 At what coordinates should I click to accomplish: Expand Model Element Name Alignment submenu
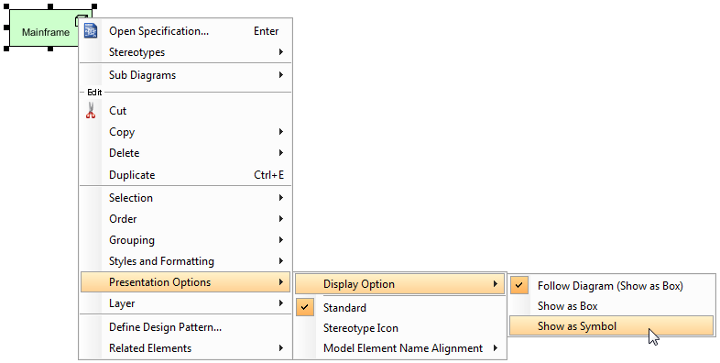point(399,348)
